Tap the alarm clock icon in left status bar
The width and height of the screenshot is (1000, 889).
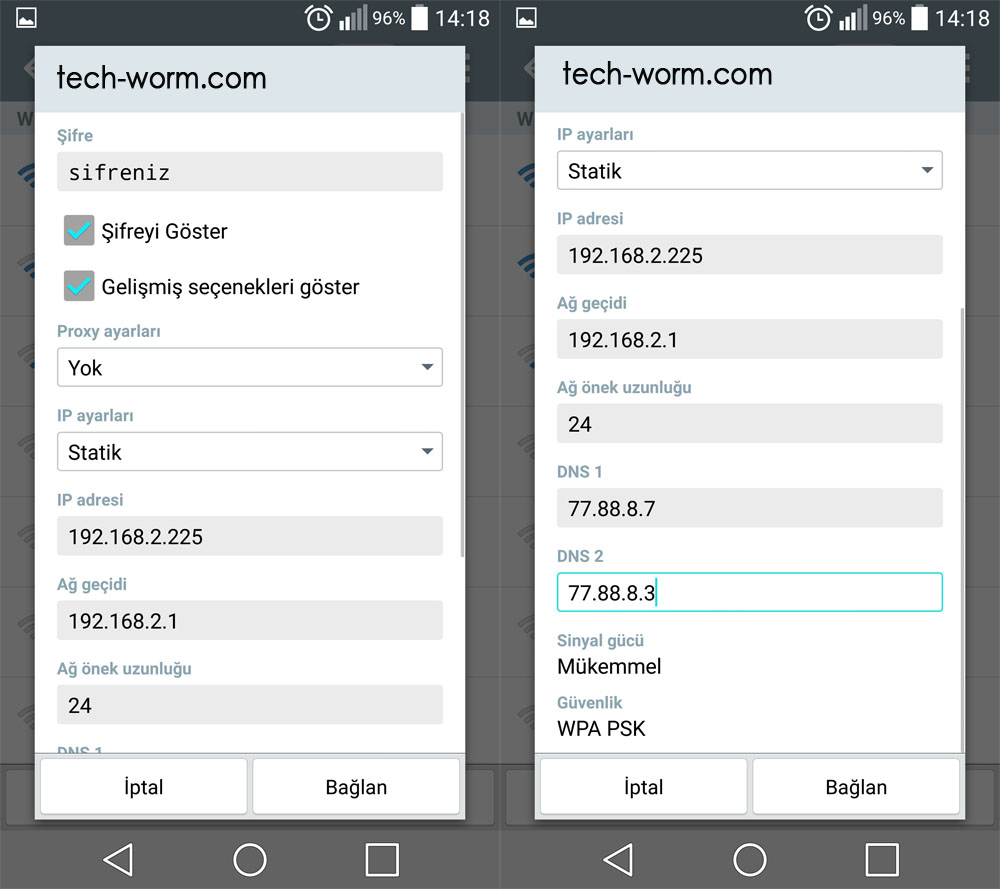tap(319, 18)
